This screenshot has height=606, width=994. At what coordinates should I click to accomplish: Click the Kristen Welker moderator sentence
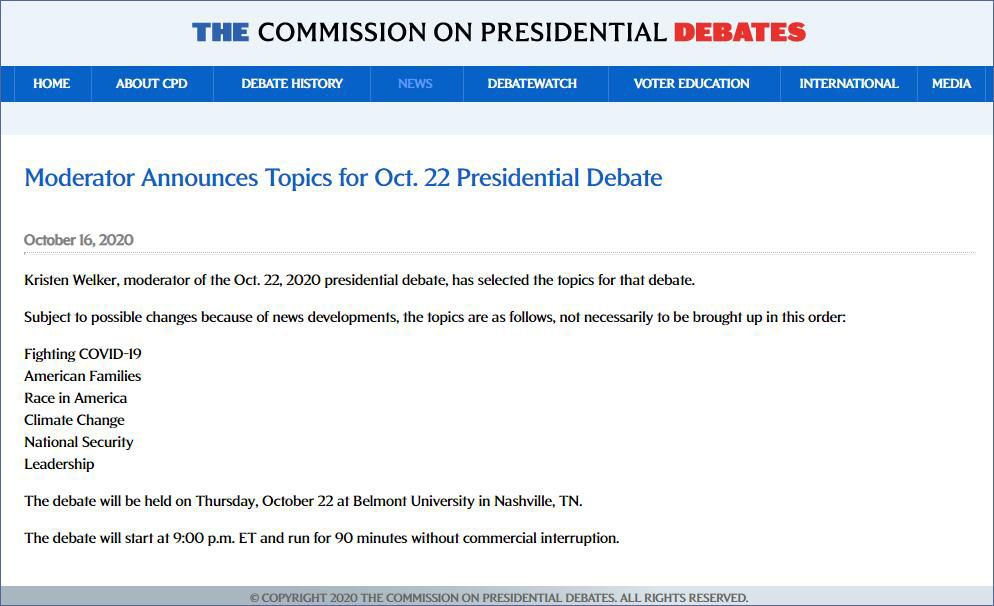pyautogui.click(x=359, y=280)
